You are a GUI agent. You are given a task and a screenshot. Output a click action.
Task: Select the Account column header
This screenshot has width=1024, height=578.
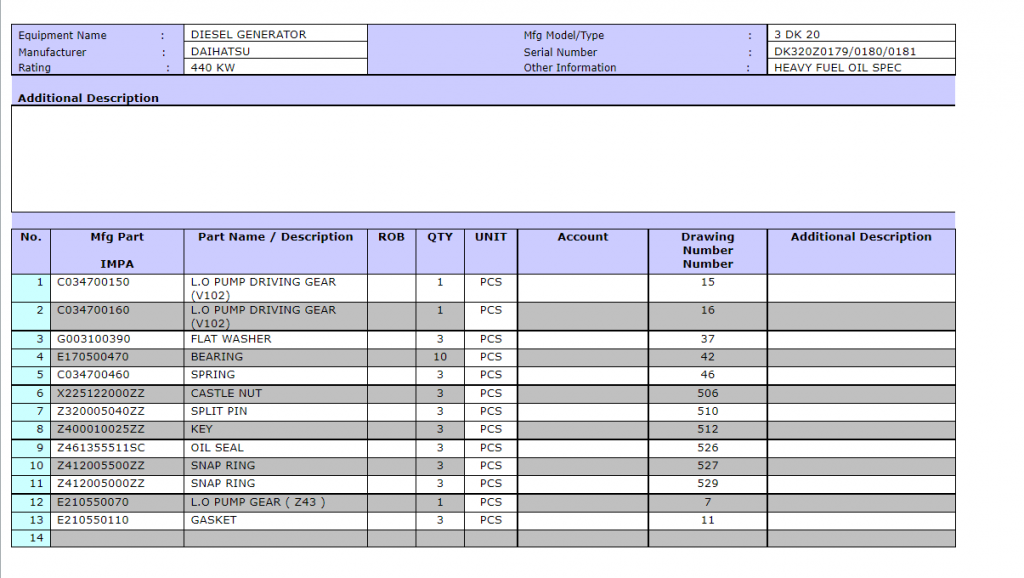pyautogui.click(x=582, y=238)
